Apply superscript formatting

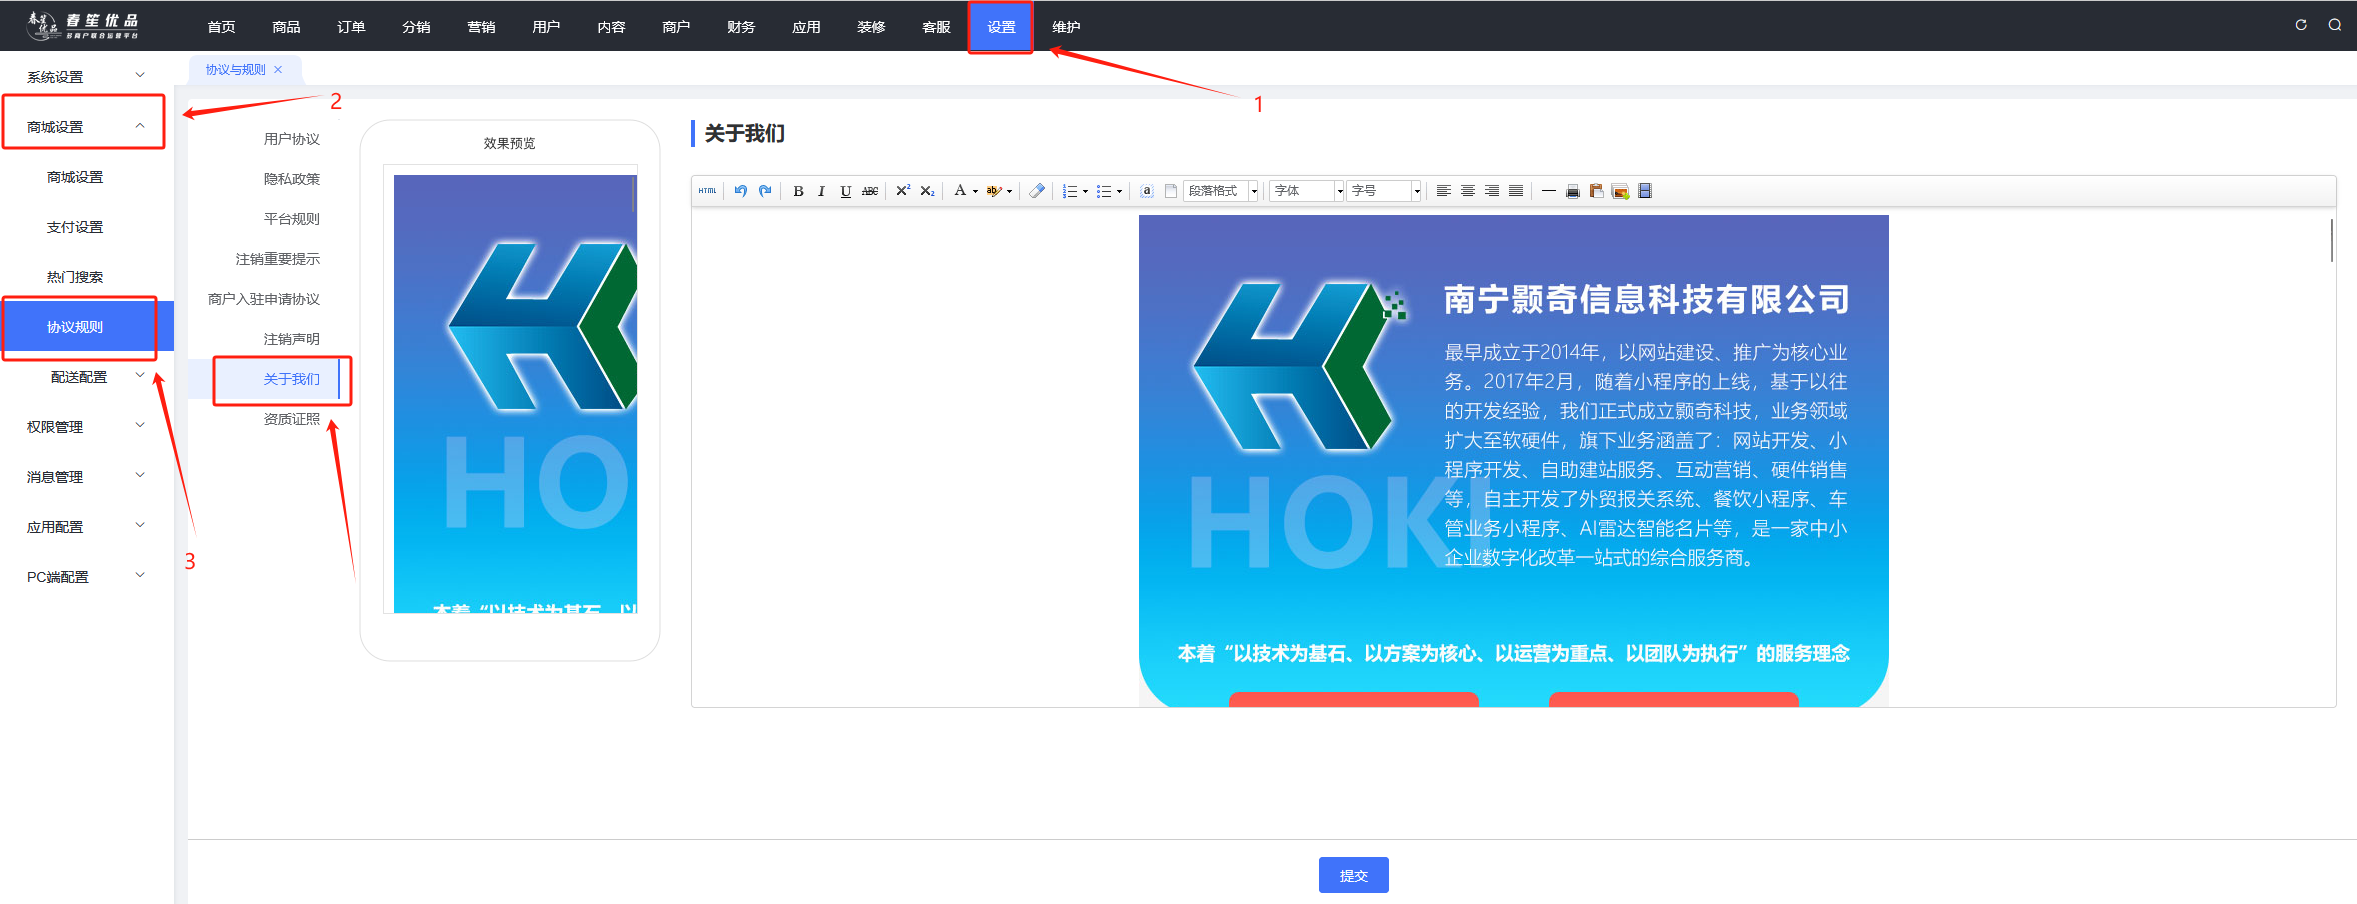coord(903,191)
